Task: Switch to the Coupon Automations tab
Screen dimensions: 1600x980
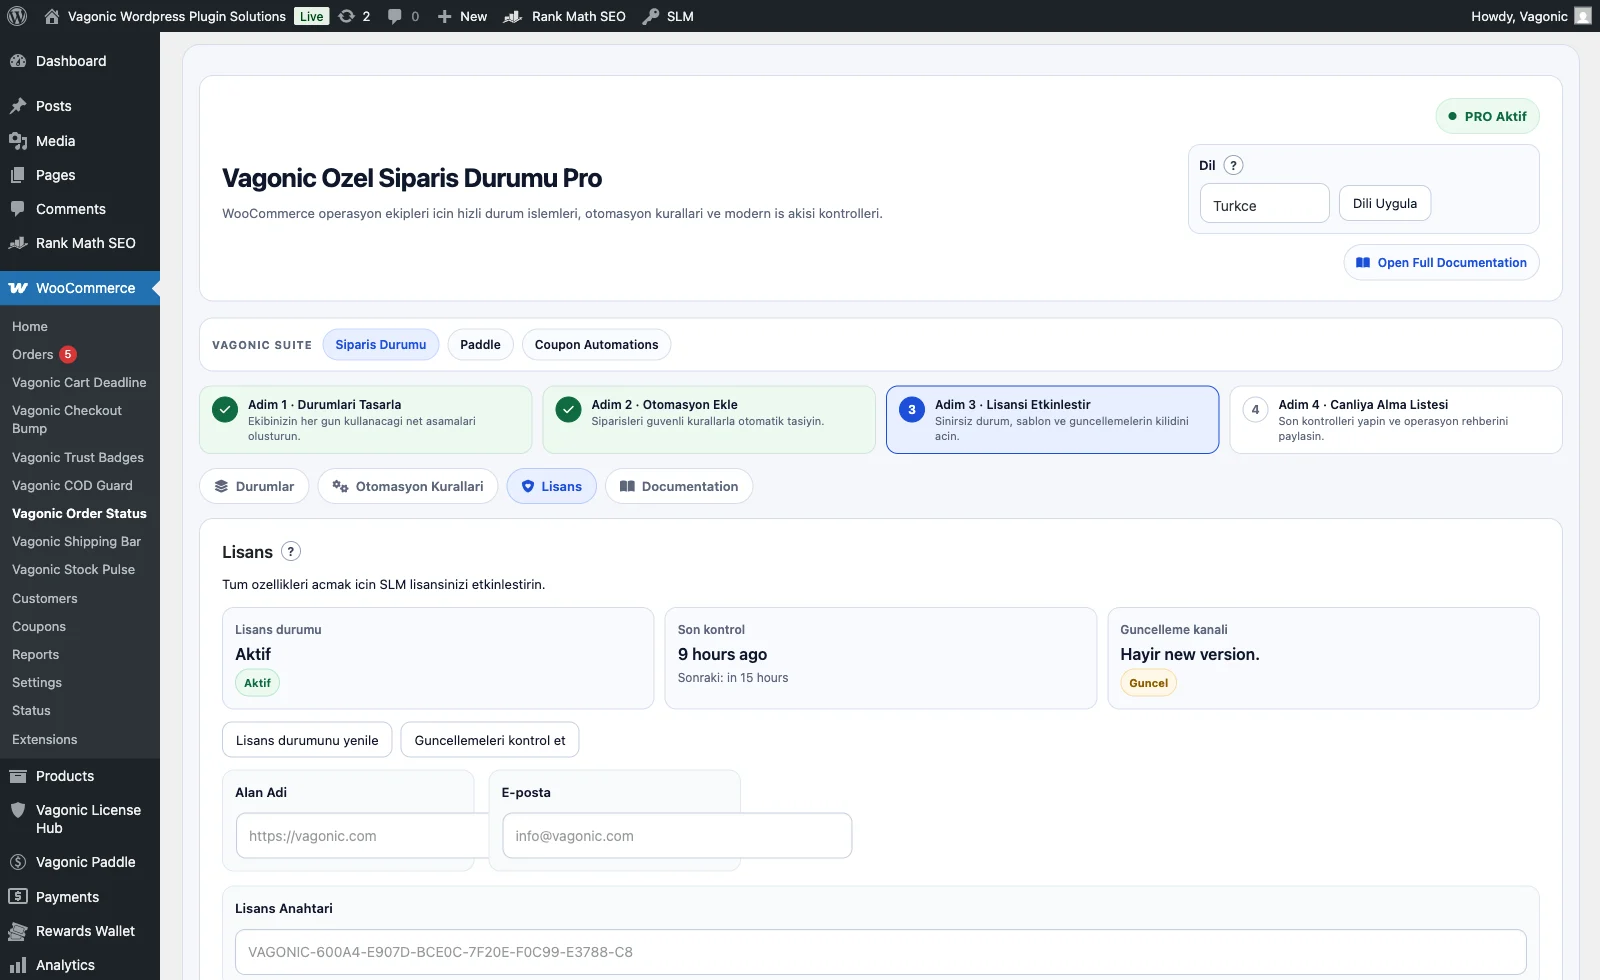Action: click(596, 345)
